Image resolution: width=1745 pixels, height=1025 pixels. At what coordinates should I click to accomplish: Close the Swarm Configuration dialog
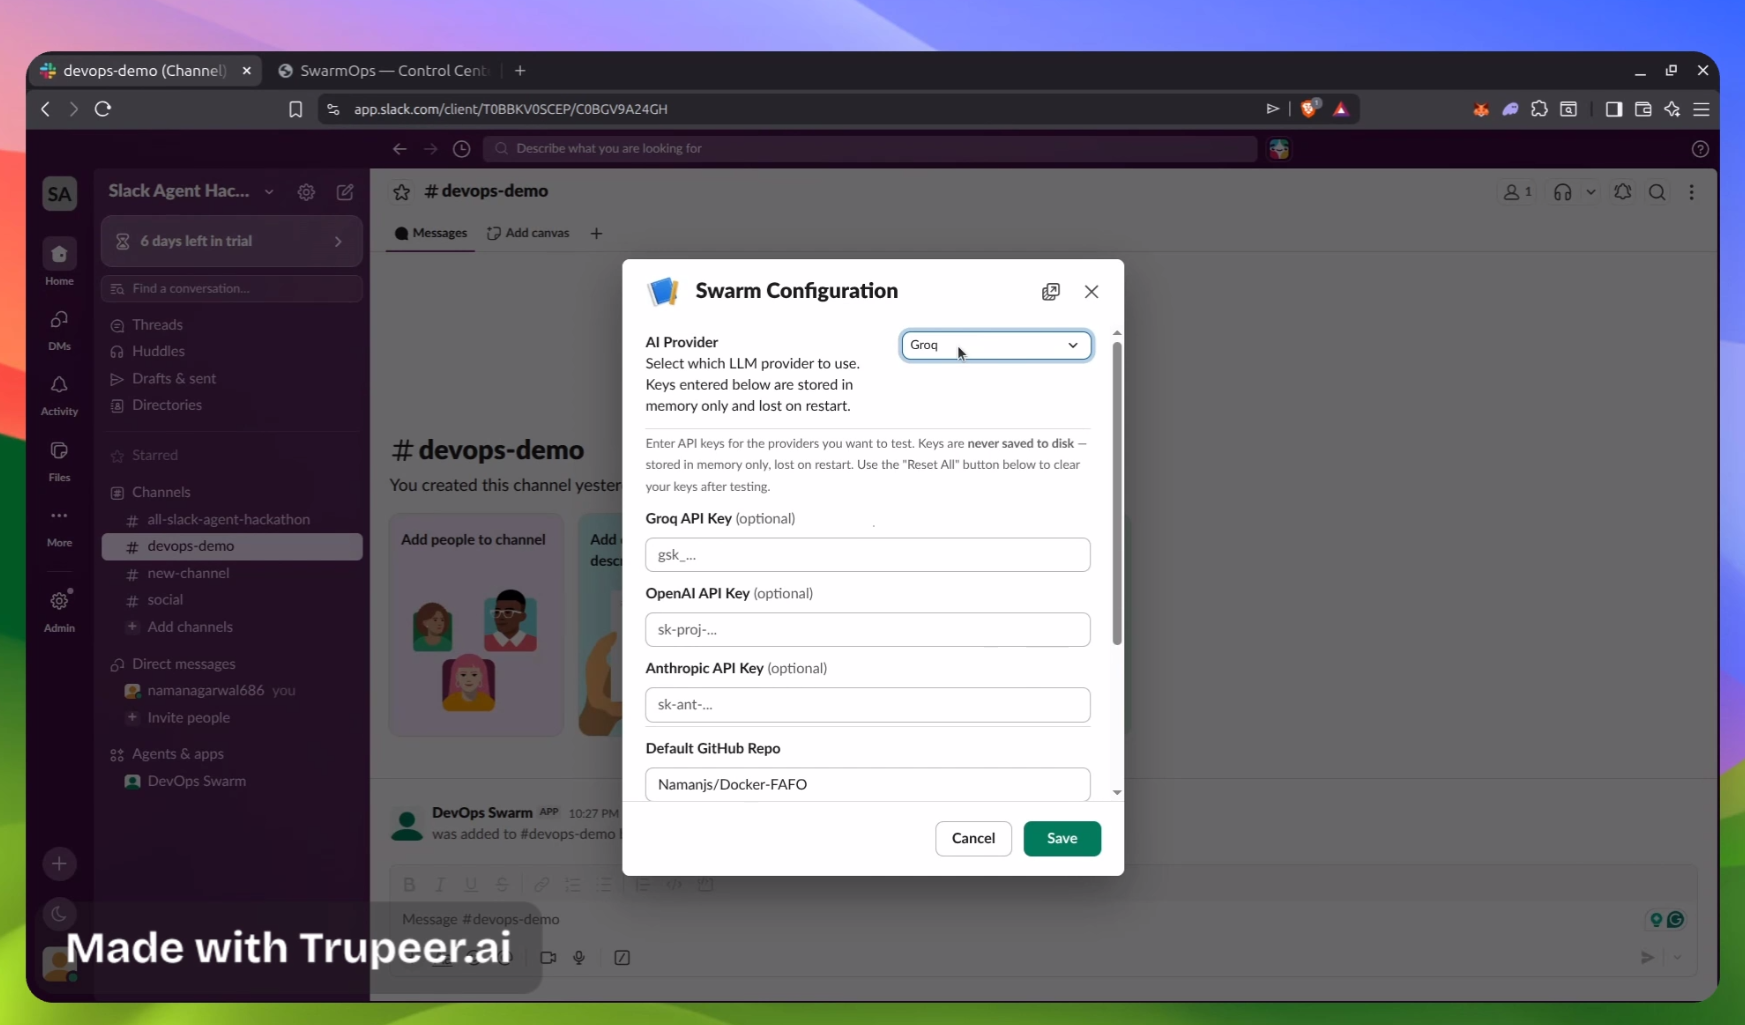coord(1091,292)
